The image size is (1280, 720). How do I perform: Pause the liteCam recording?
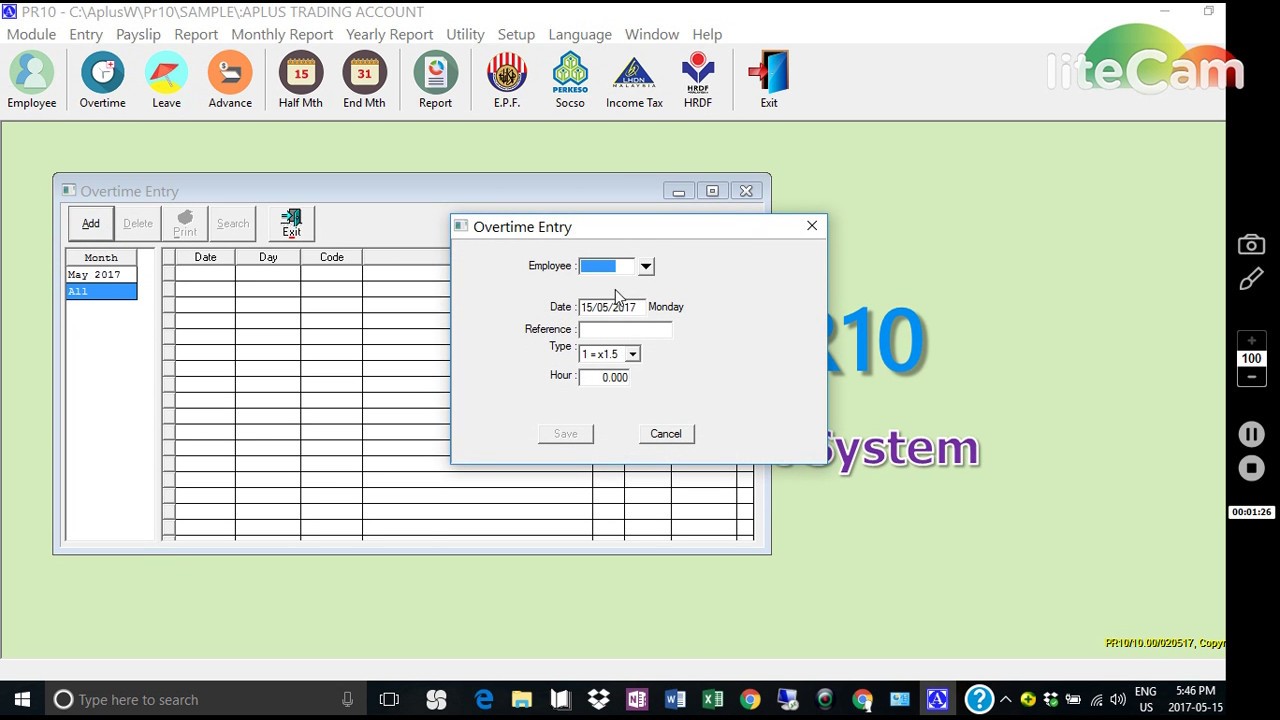coord(1251,434)
